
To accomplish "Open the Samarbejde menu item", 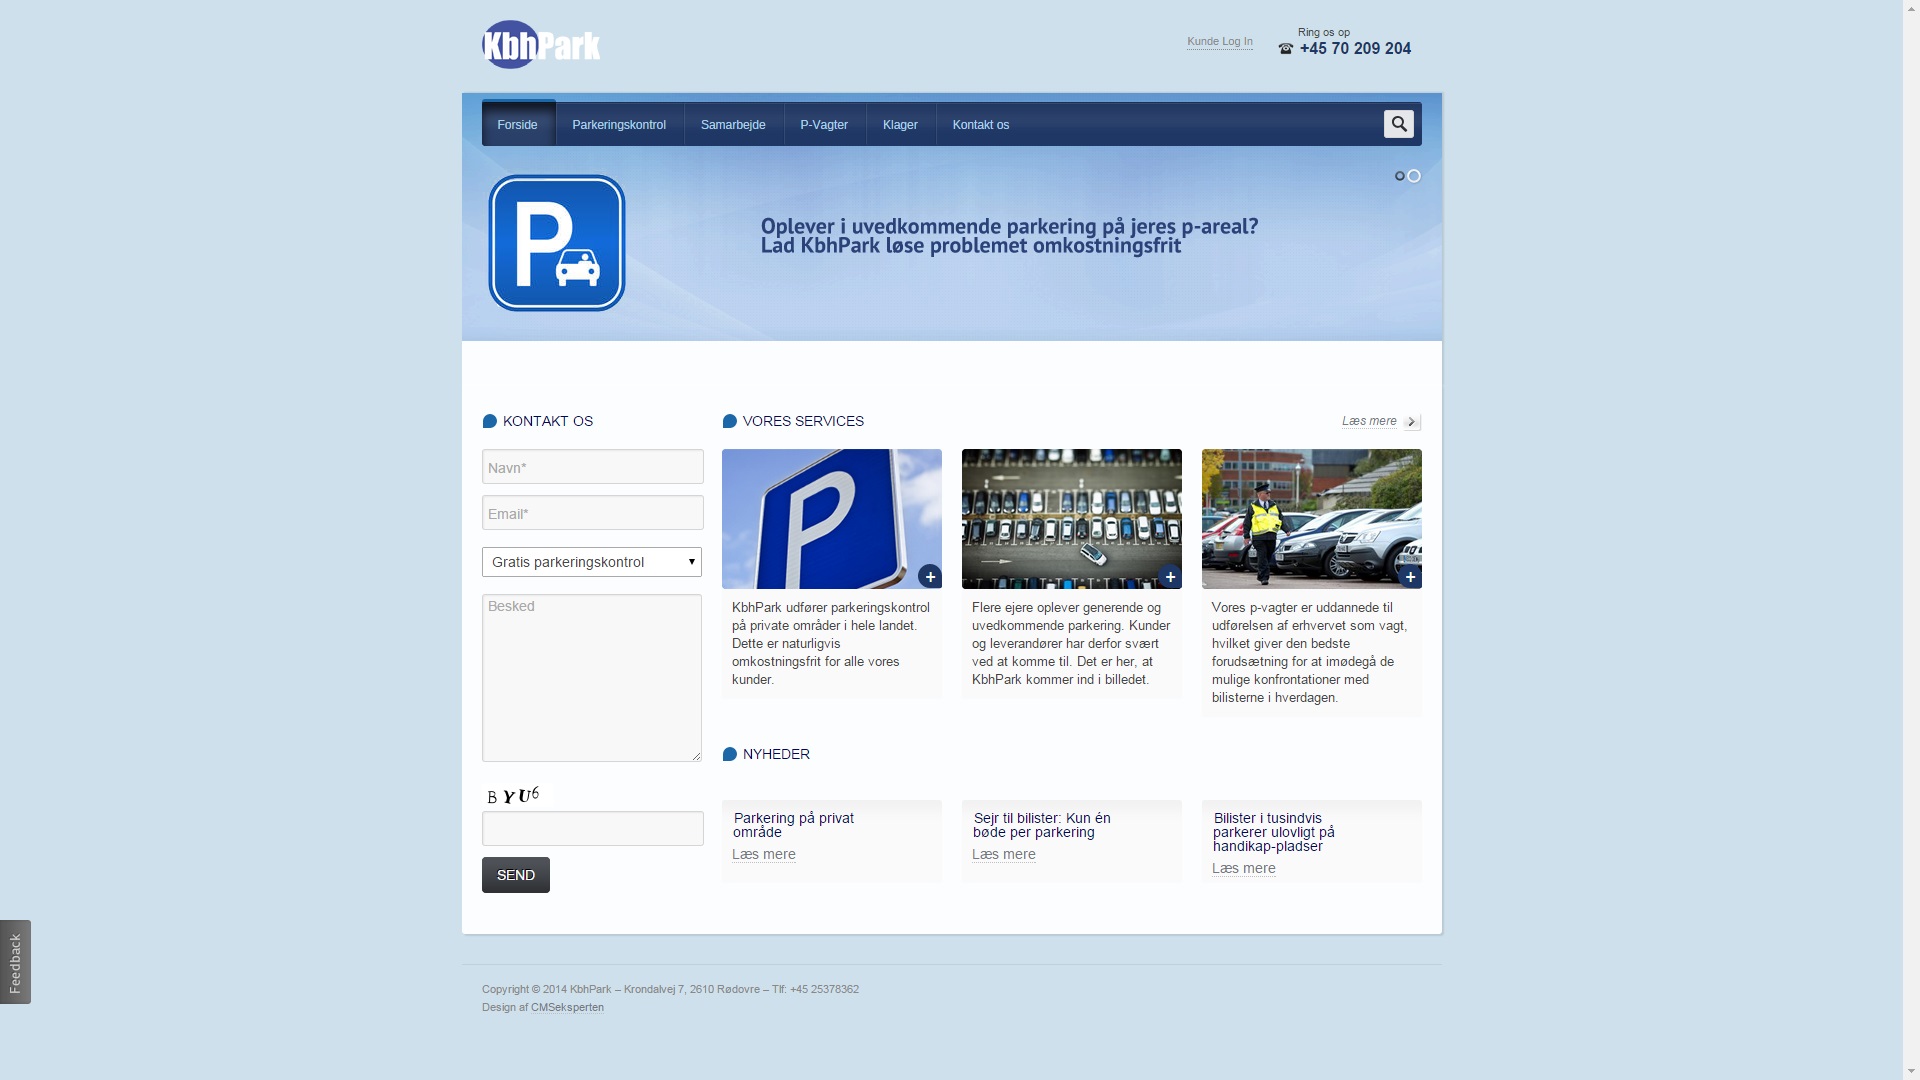I will [x=733, y=125].
